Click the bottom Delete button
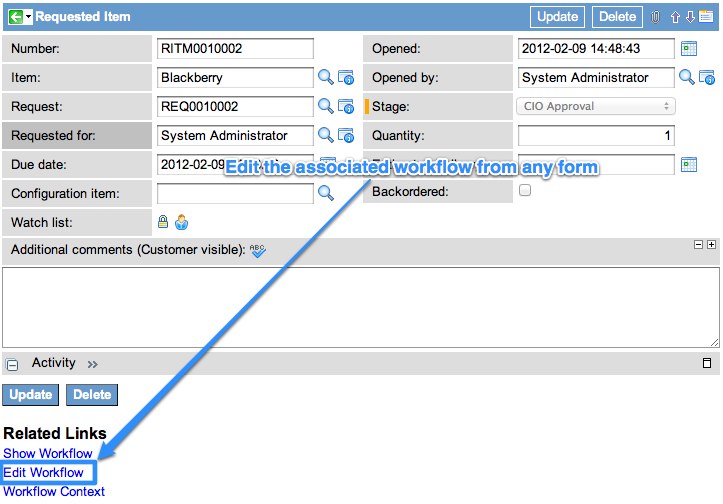This screenshot has width=723, height=504. 92,394
